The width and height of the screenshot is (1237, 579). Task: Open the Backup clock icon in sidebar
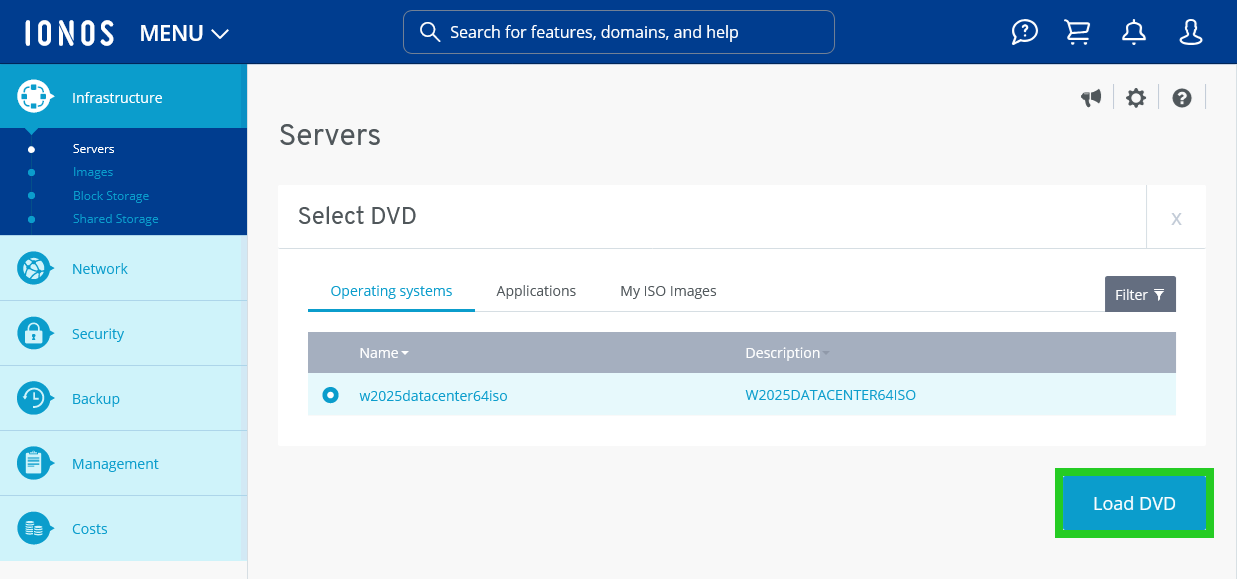click(35, 398)
